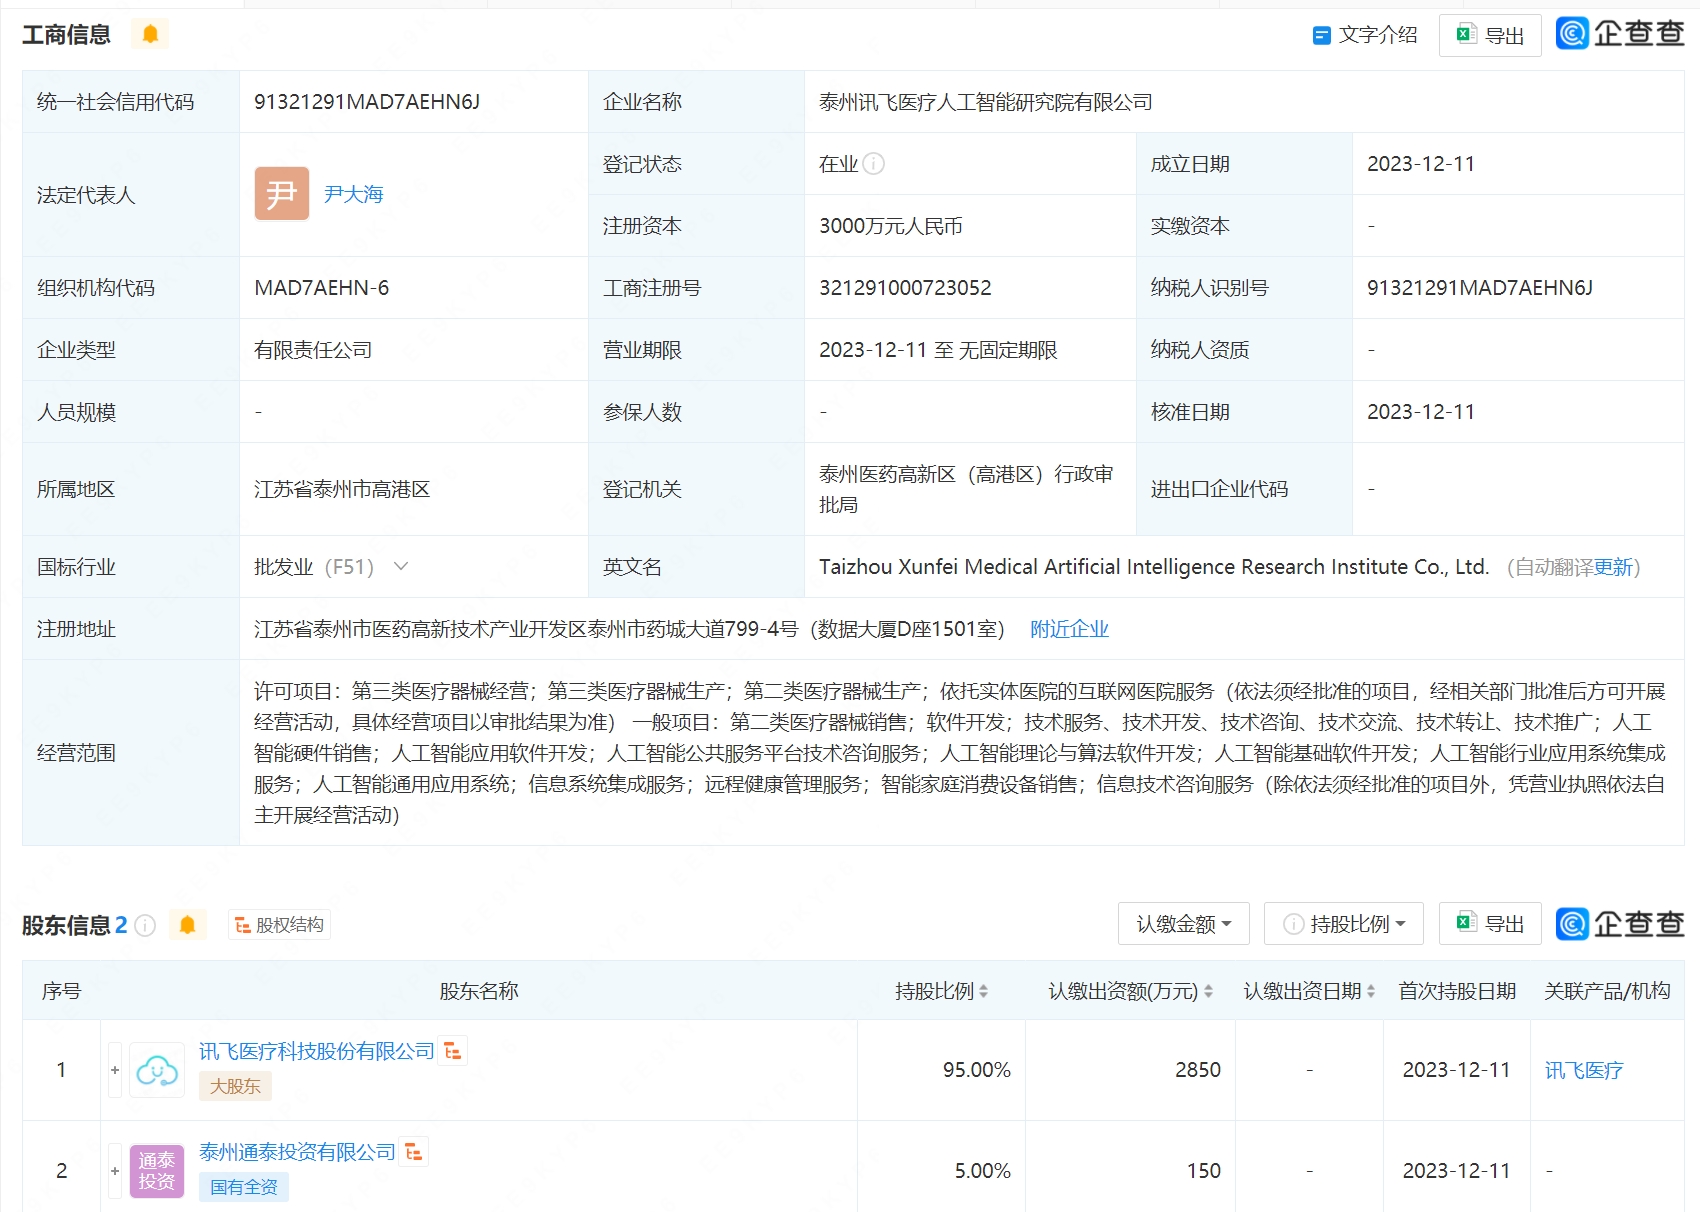The image size is (1700, 1212).
Task: Open shareholder 泰州通泰投资有限公司 link
Action: 297,1152
